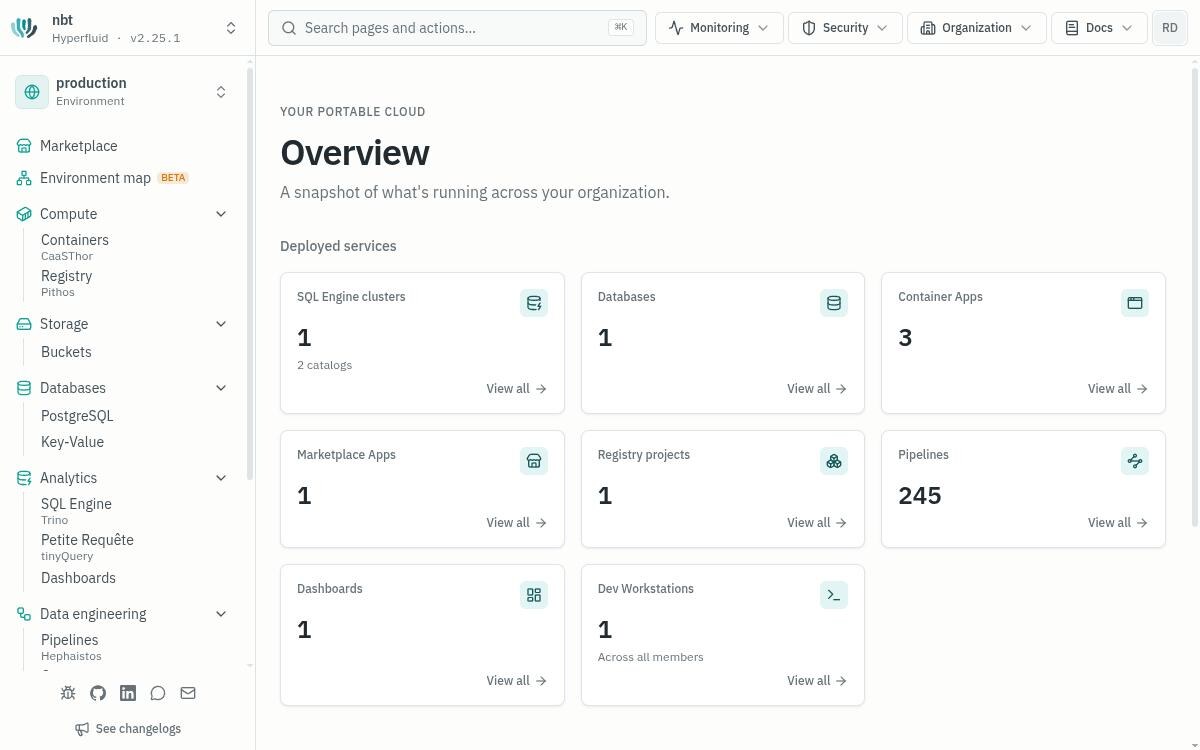Image resolution: width=1200 pixels, height=750 pixels.
Task: Collapse the Compute section chevron
Action: [221, 214]
